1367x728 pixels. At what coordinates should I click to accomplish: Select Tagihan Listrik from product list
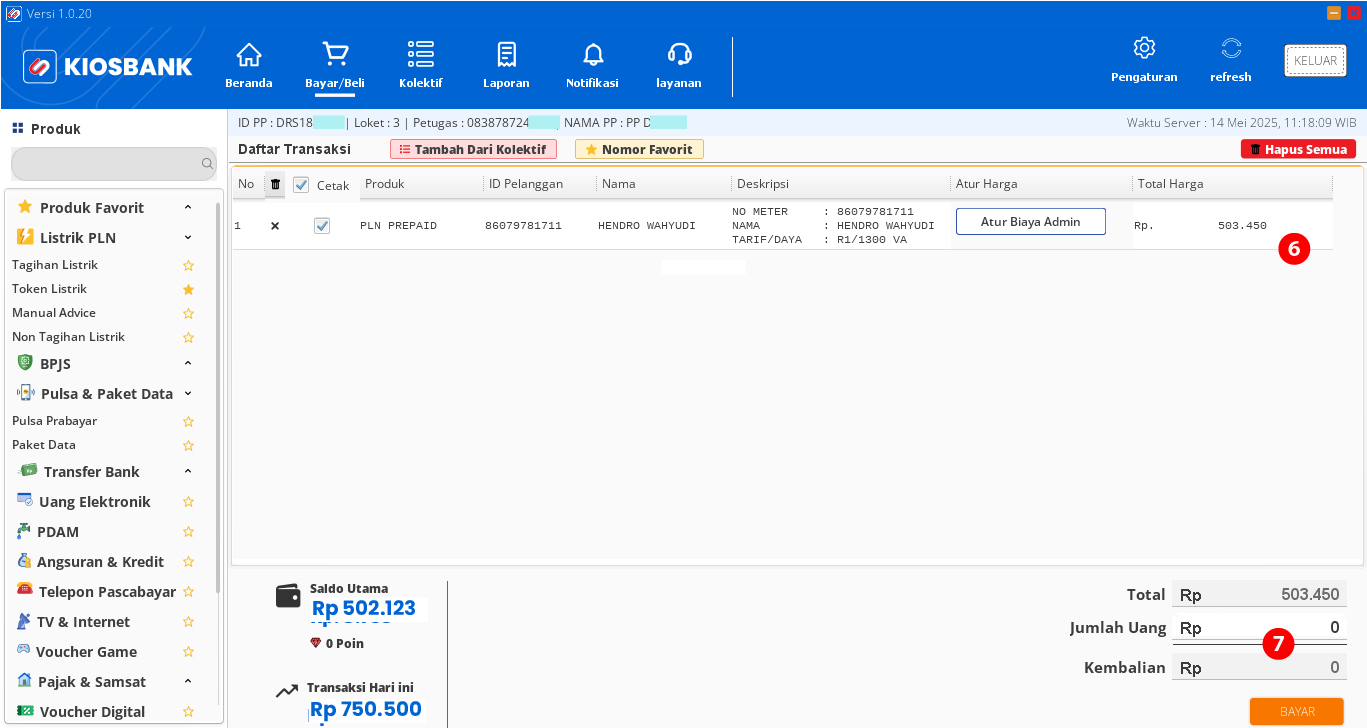click(x=55, y=265)
